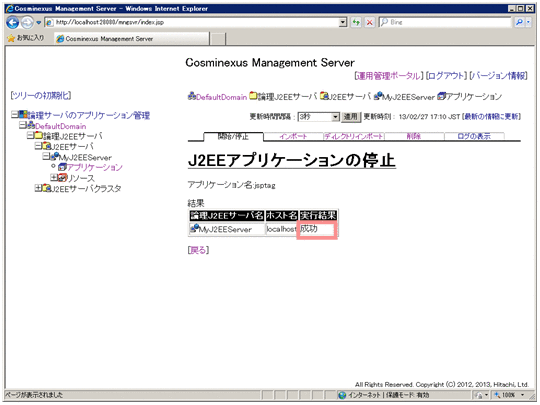Expand the リソース tree node
Image resolution: width=540 pixels, height=405 pixels.
(54, 177)
